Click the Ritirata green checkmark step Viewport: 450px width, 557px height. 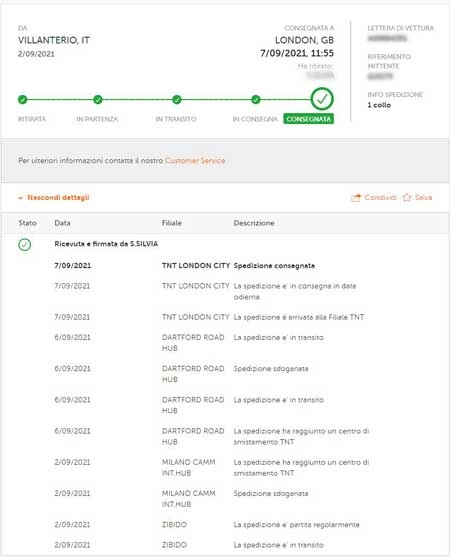22,99
